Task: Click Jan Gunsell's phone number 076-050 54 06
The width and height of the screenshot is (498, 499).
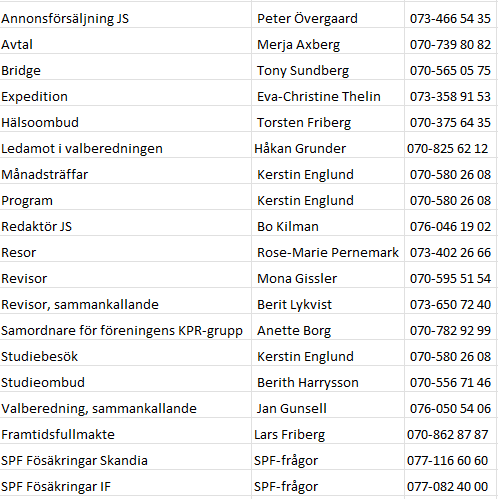Action: click(x=450, y=409)
